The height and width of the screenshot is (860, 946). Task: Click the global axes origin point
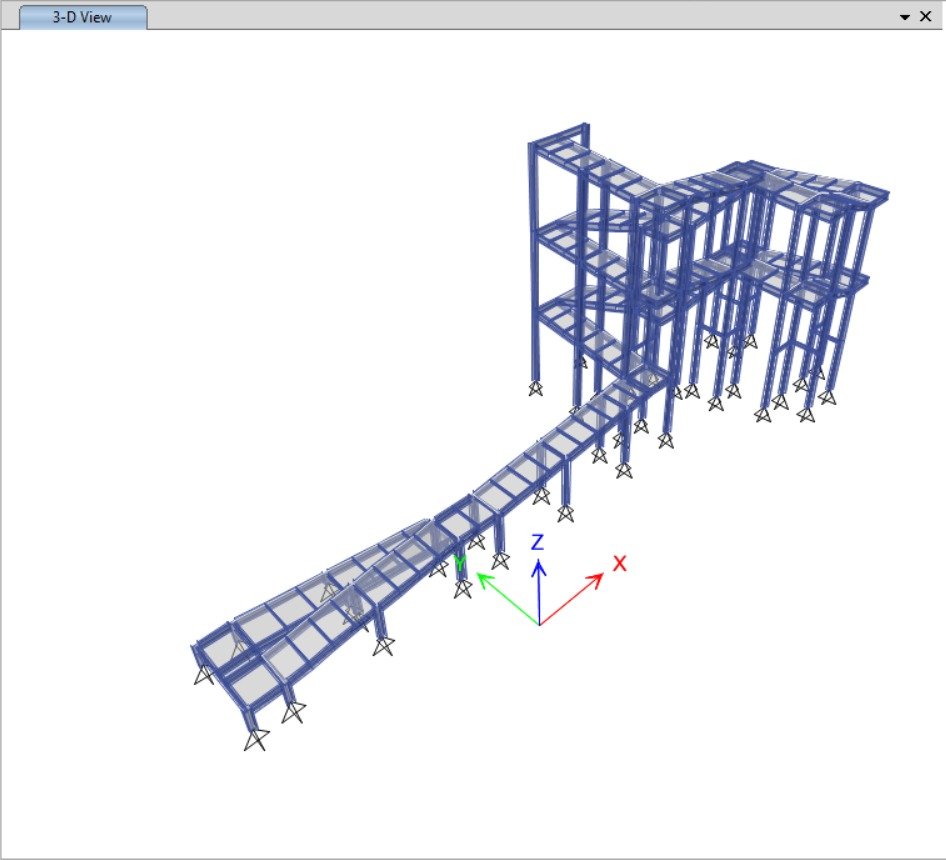pyautogui.click(x=539, y=625)
